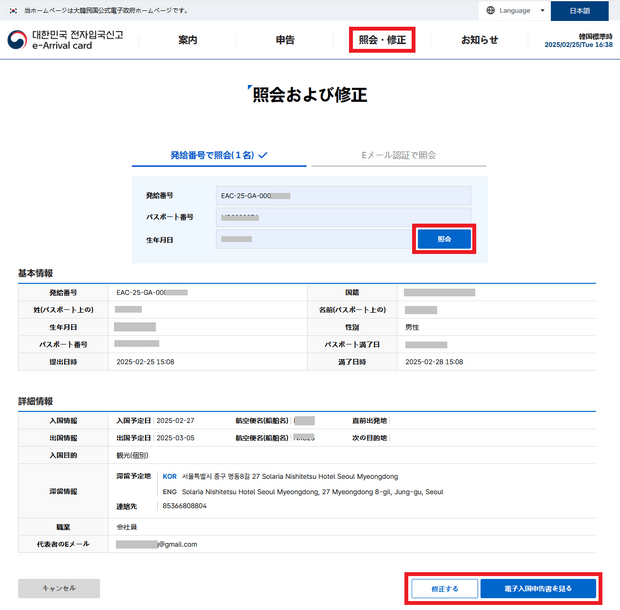Click the English hotel address line
Viewport: 620px width, 610px height.
(312, 492)
